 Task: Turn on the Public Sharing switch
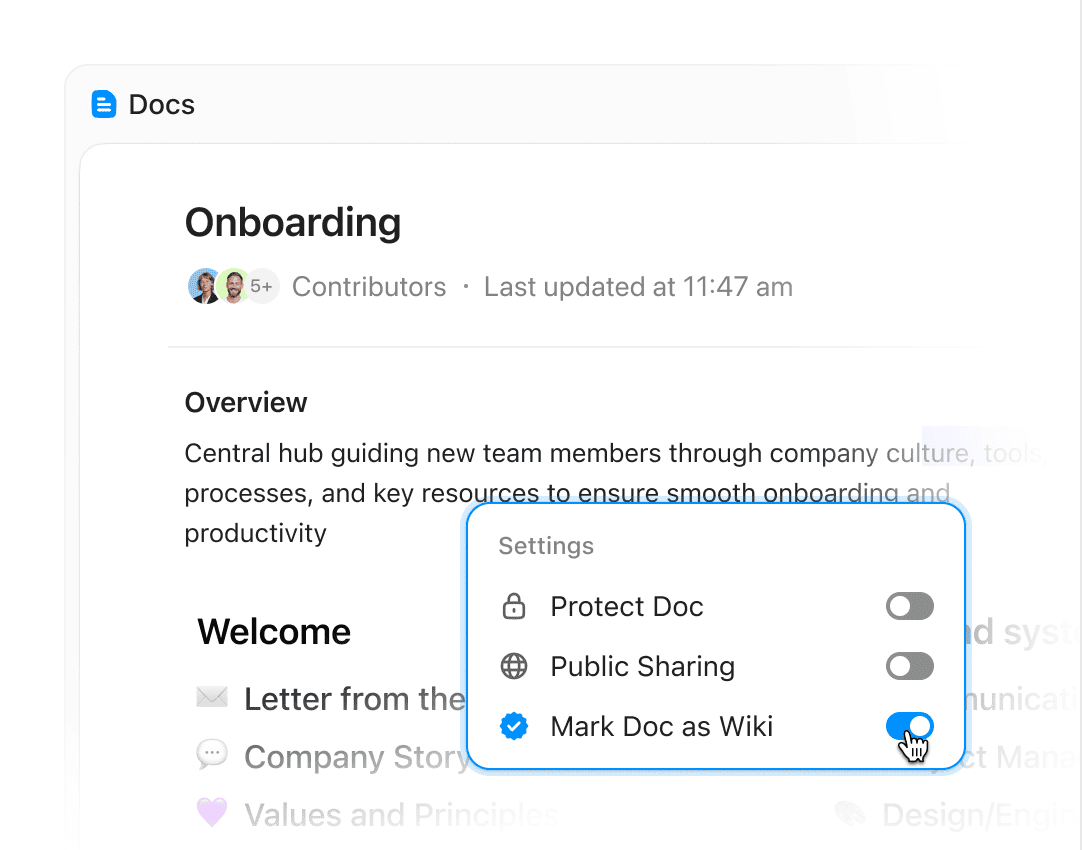click(x=909, y=666)
